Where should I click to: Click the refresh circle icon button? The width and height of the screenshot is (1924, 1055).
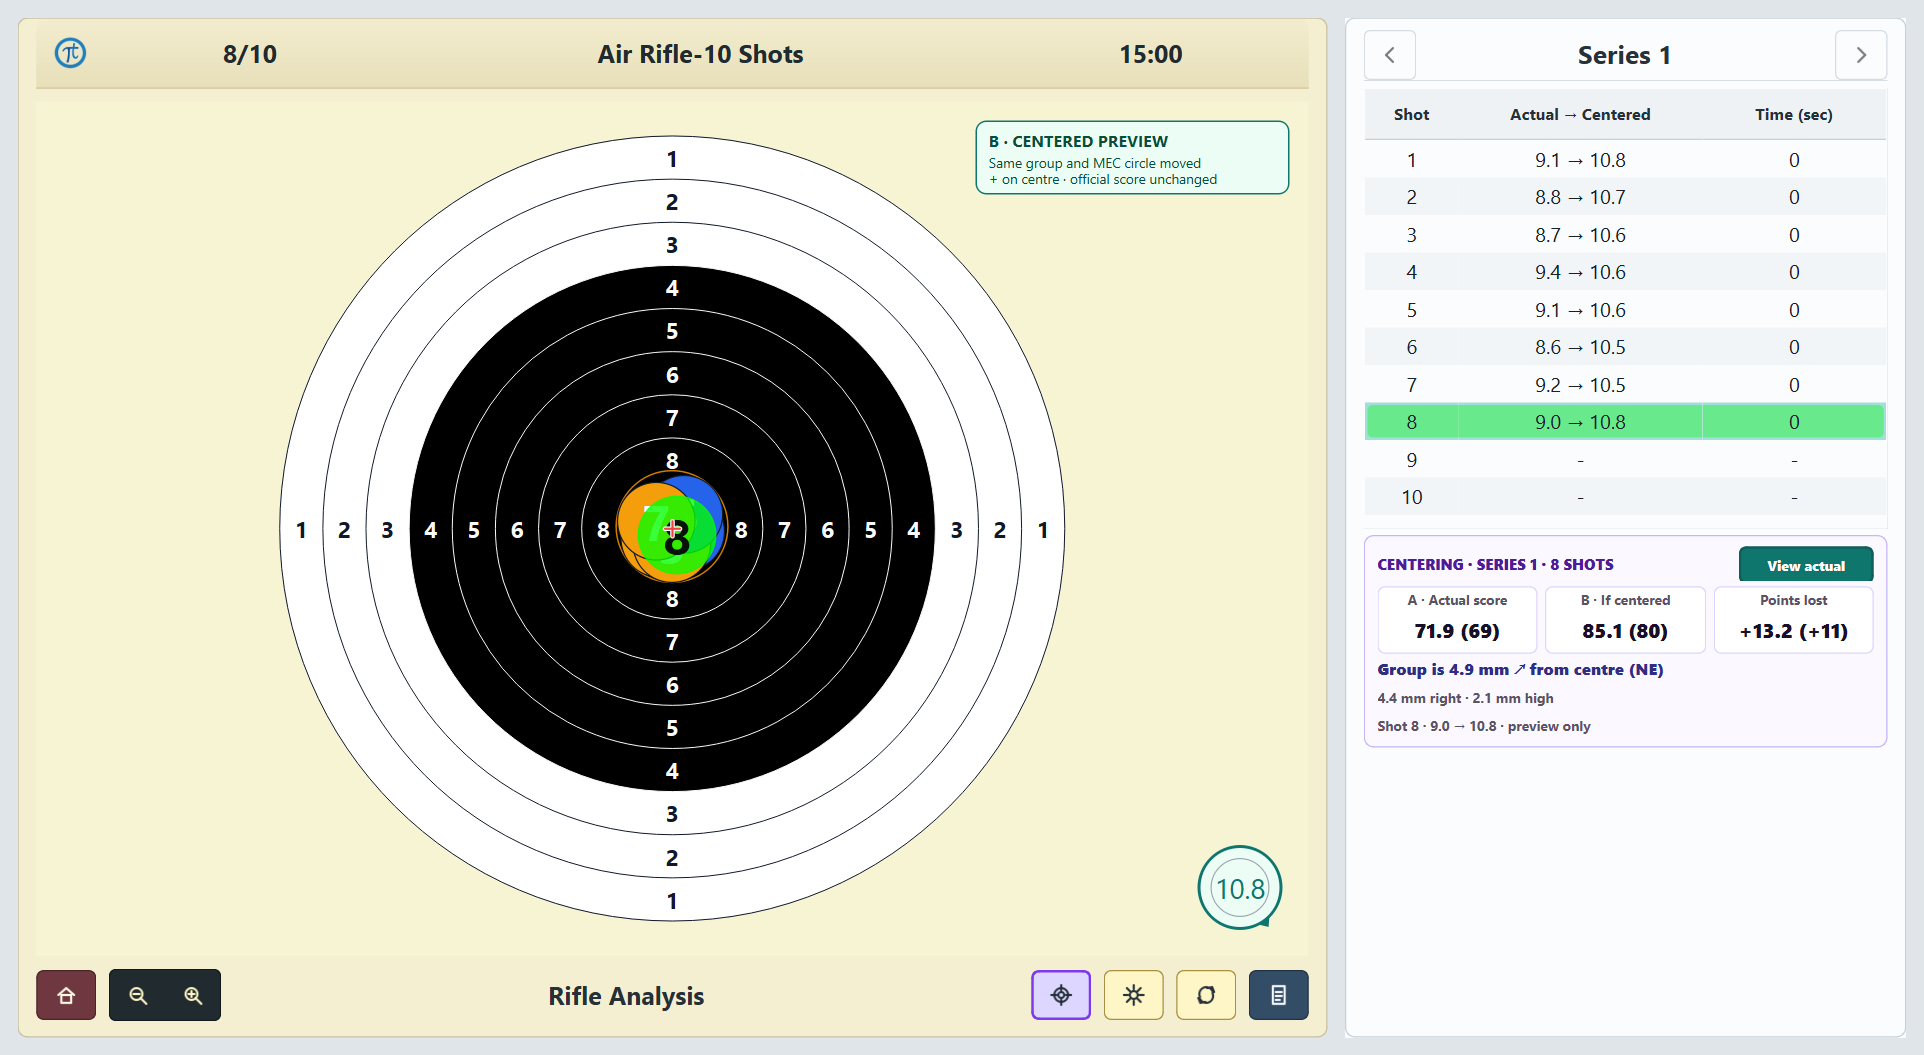coord(1206,995)
